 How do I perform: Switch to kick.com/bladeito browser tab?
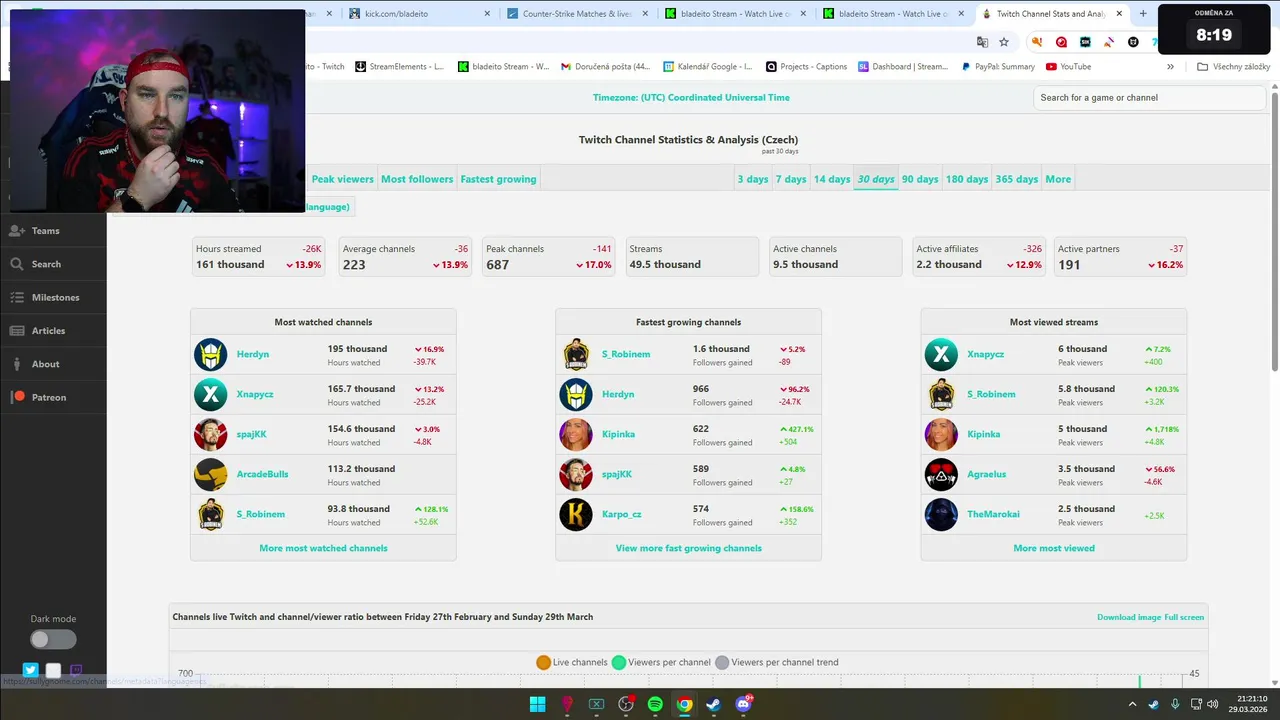[420, 14]
